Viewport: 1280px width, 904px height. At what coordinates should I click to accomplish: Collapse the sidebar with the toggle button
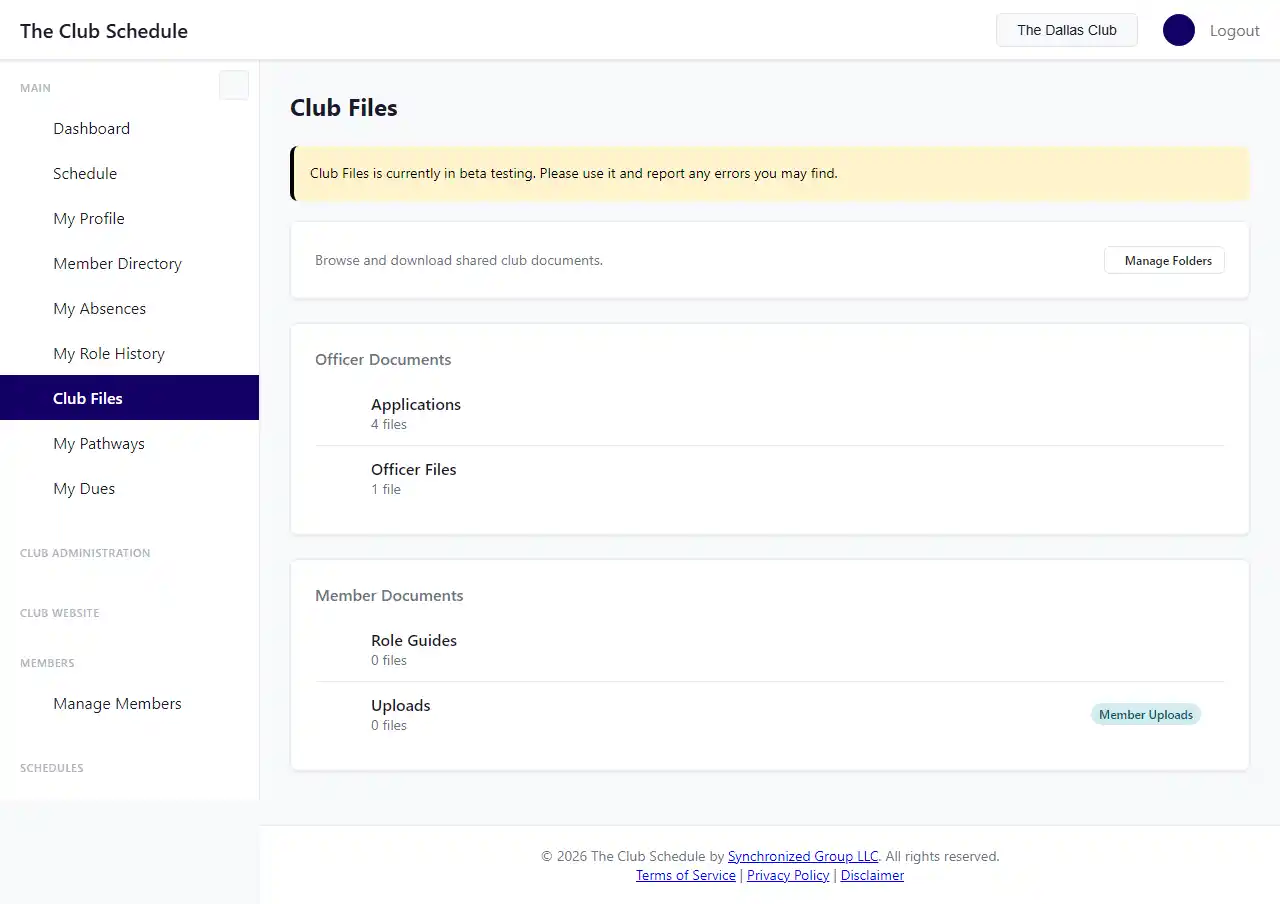click(x=234, y=85)
